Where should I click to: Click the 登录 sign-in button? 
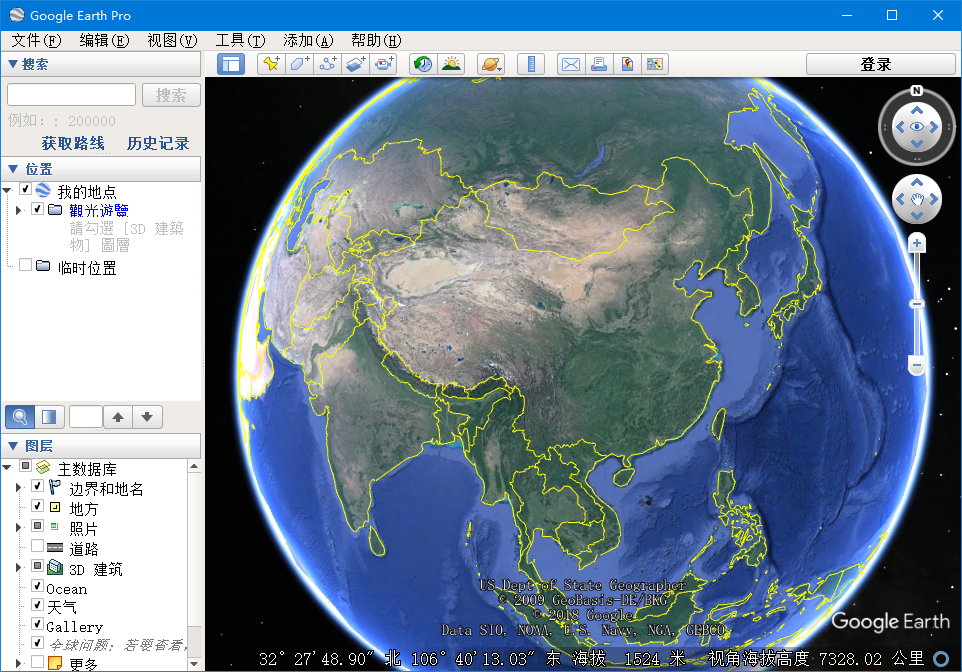pyautogui.click(x=880, y=64)
